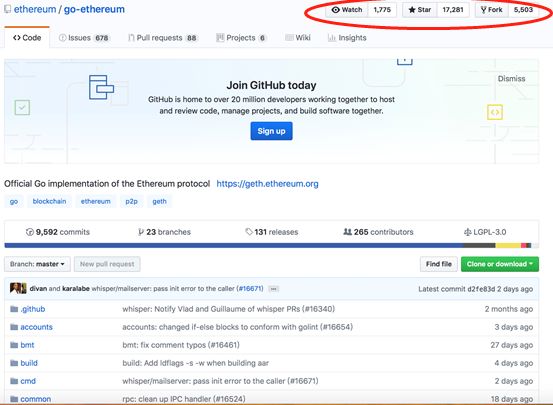Click the blue segment of the language bar
Screen dimensions: 553x405
click(233, 246)
